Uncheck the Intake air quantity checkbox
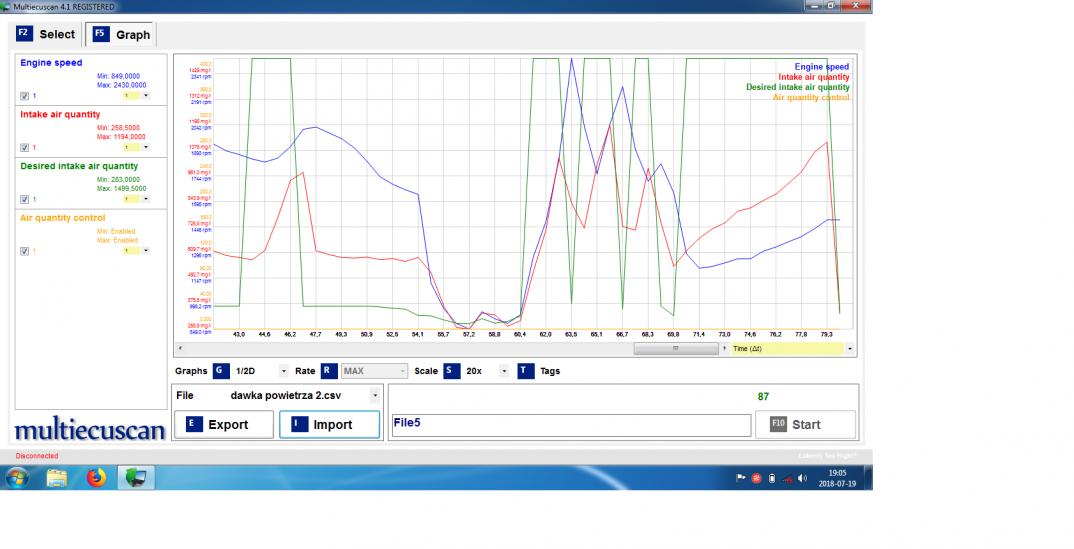The image size is (1074, 549). coord(25,147)
